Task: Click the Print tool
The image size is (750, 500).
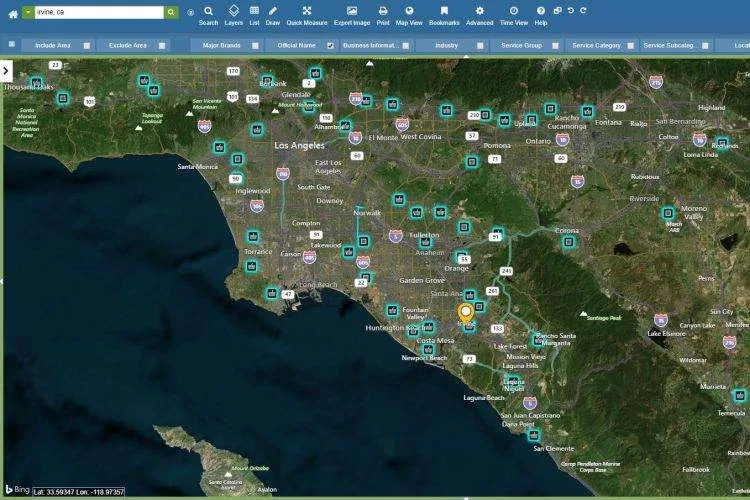Action: click(383, 16)
